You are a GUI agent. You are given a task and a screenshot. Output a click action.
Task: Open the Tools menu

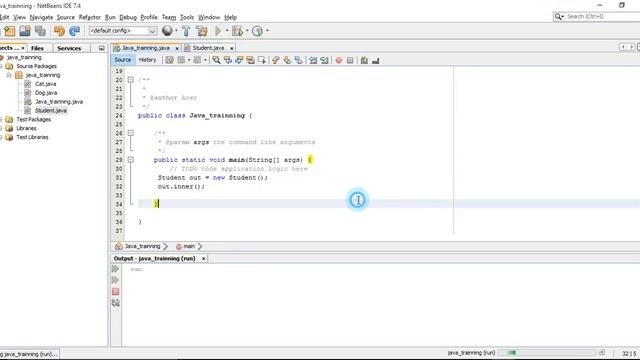coord(187,17)
